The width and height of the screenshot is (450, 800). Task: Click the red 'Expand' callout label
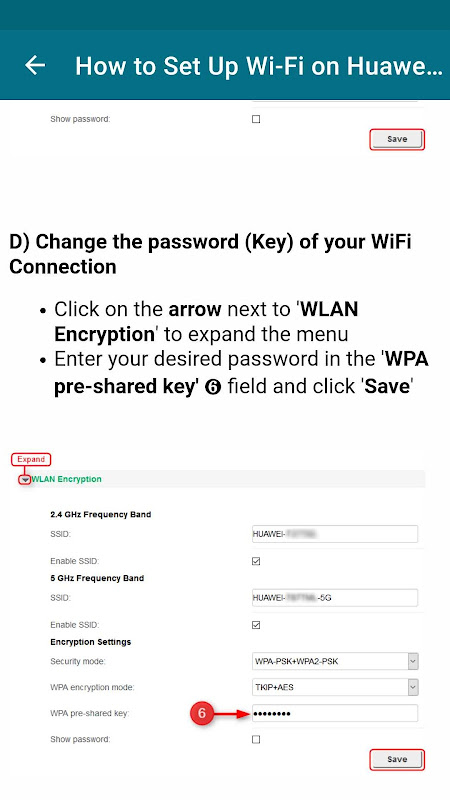[31, 459]
